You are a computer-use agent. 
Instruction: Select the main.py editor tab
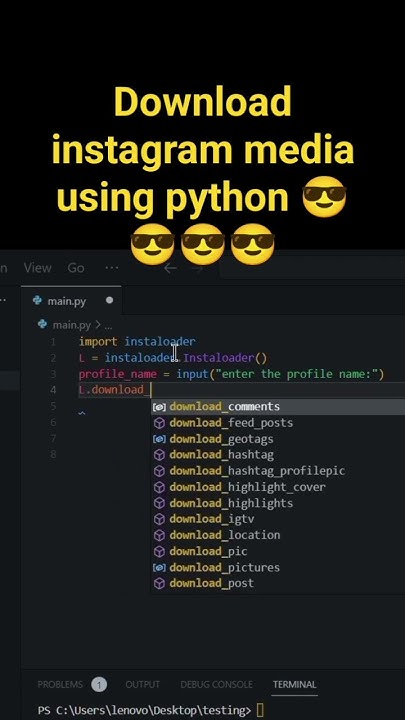pyautogui.click(x=71, y=301)
